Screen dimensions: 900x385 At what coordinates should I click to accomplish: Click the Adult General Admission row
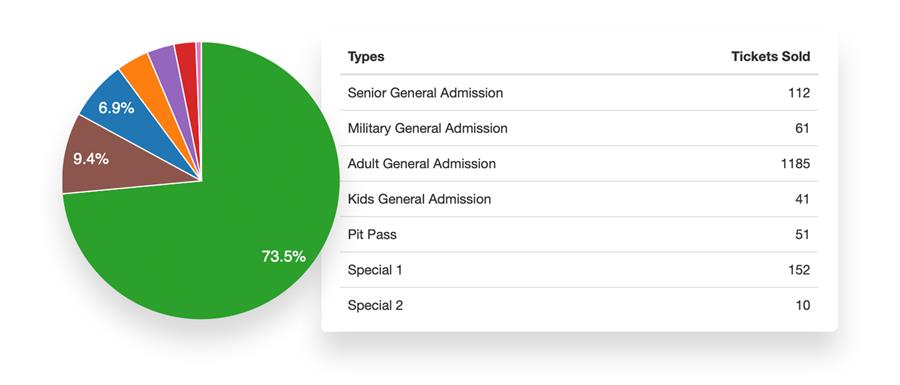tap(579, 164)
